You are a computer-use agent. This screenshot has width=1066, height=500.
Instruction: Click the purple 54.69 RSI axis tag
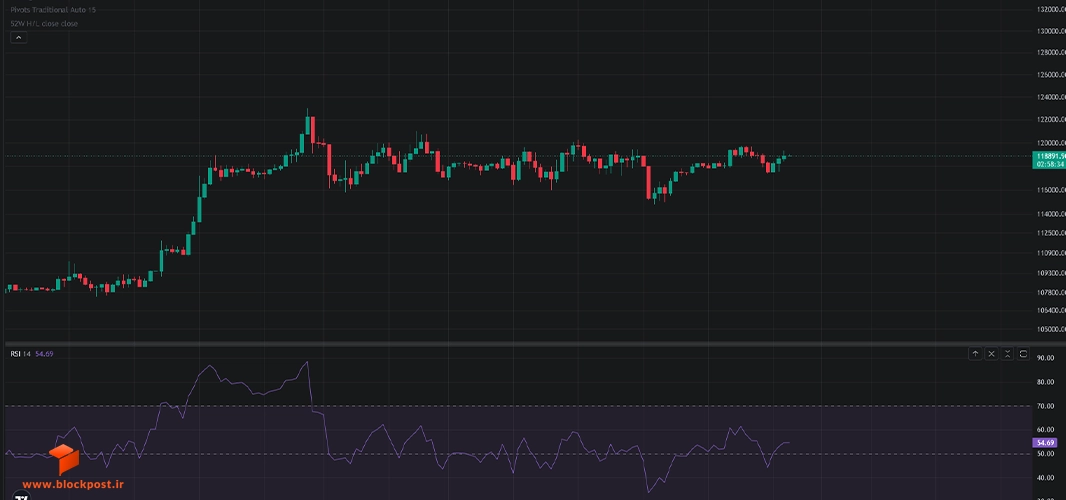tap(1044, 443)
